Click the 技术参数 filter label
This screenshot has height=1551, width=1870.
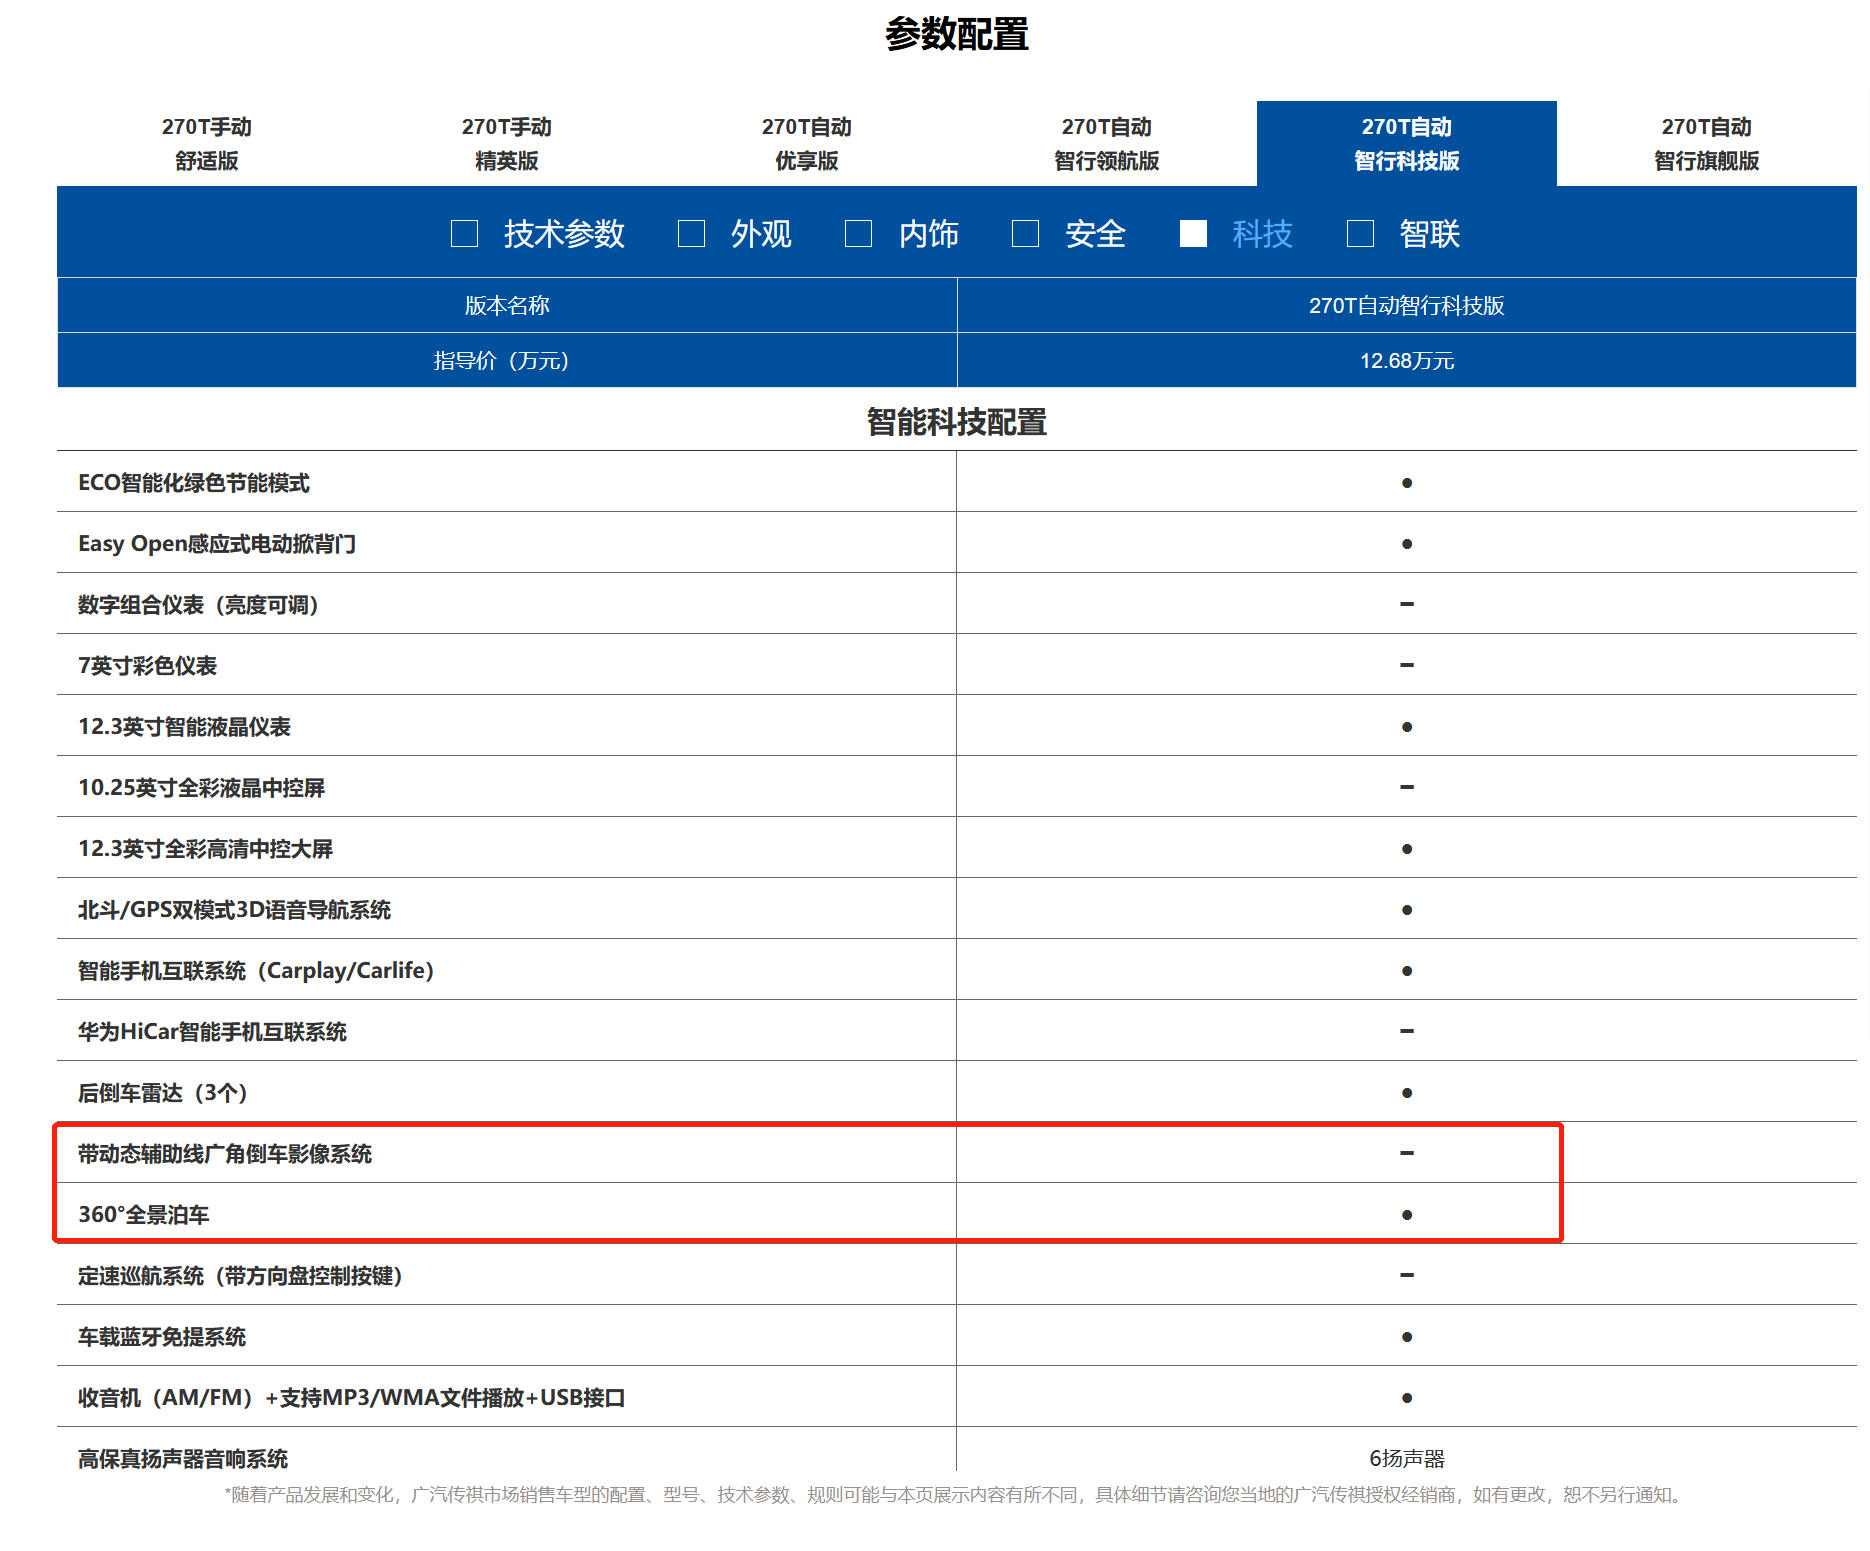[x=564, y=234]
